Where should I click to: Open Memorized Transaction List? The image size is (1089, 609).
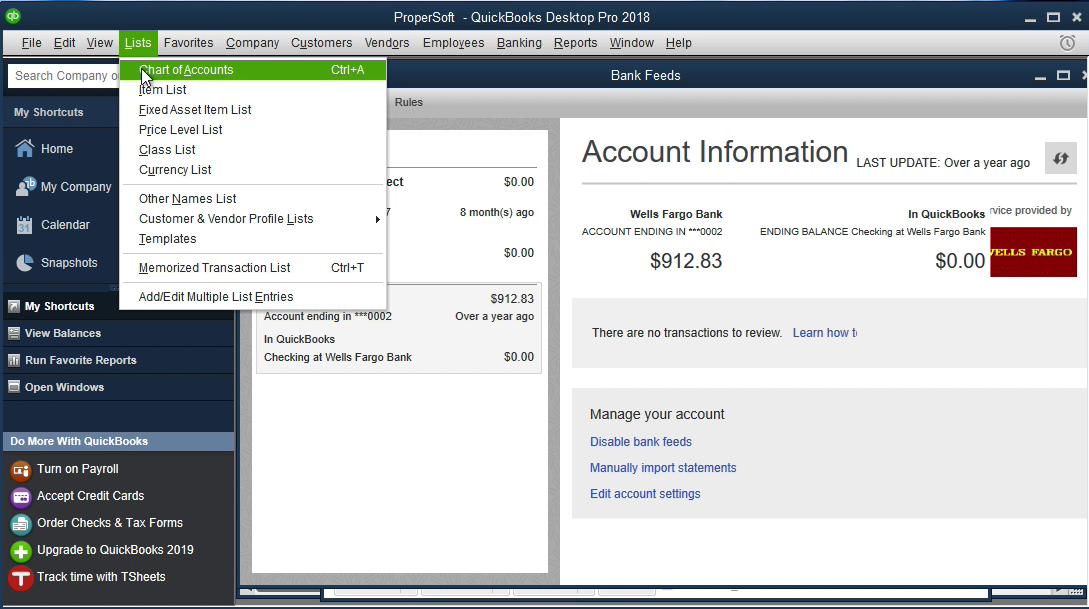click(253, 268)
